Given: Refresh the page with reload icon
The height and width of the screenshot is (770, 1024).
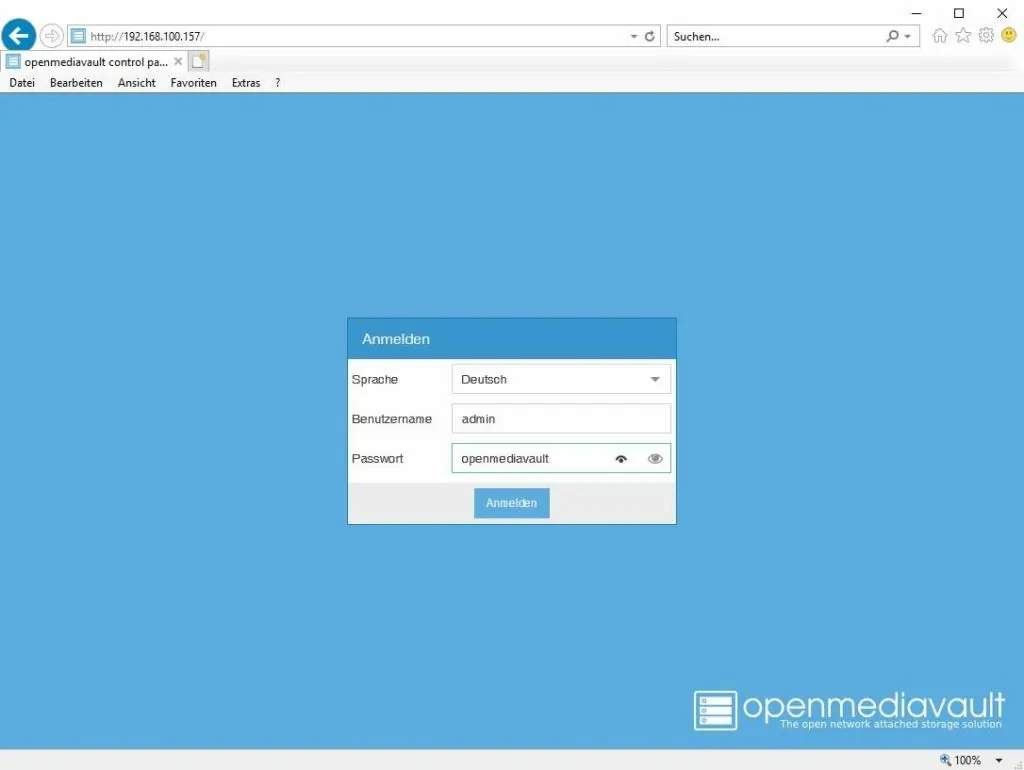Looking at the screenshot, I should (649, 37).
